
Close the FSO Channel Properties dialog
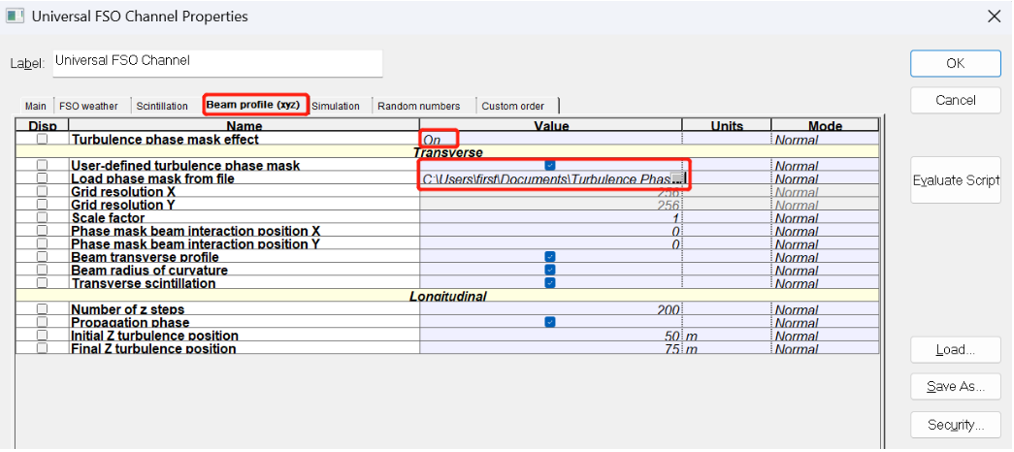(993, 16)
